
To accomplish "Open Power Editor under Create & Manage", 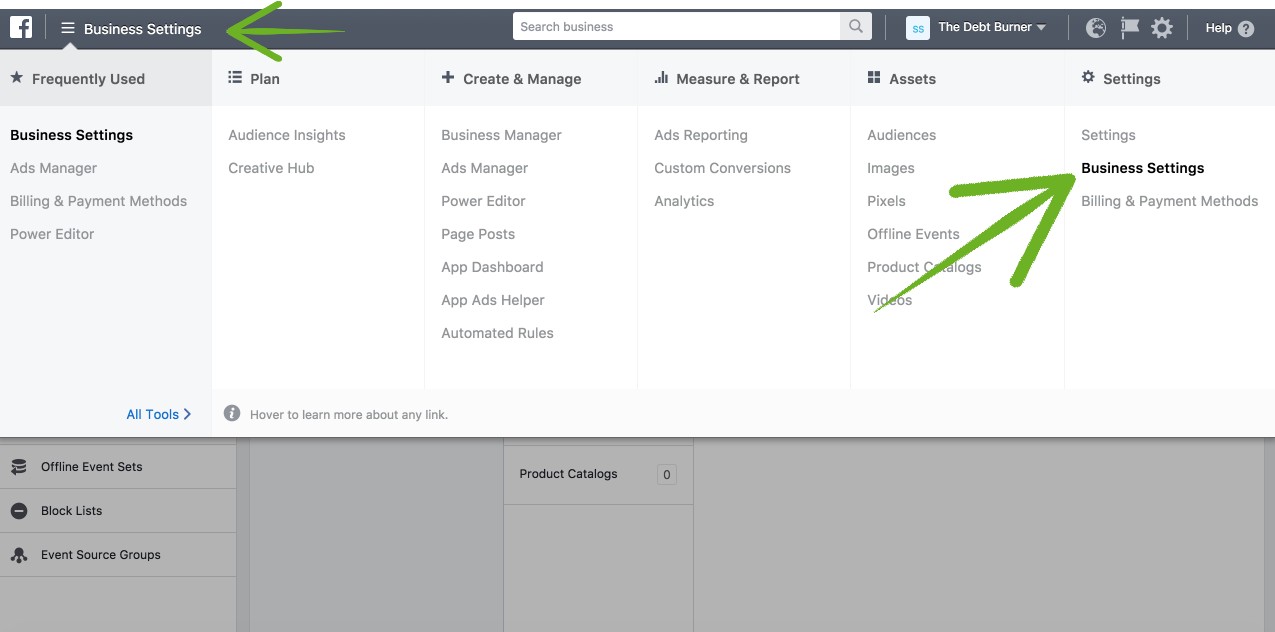I will point(483,201).
